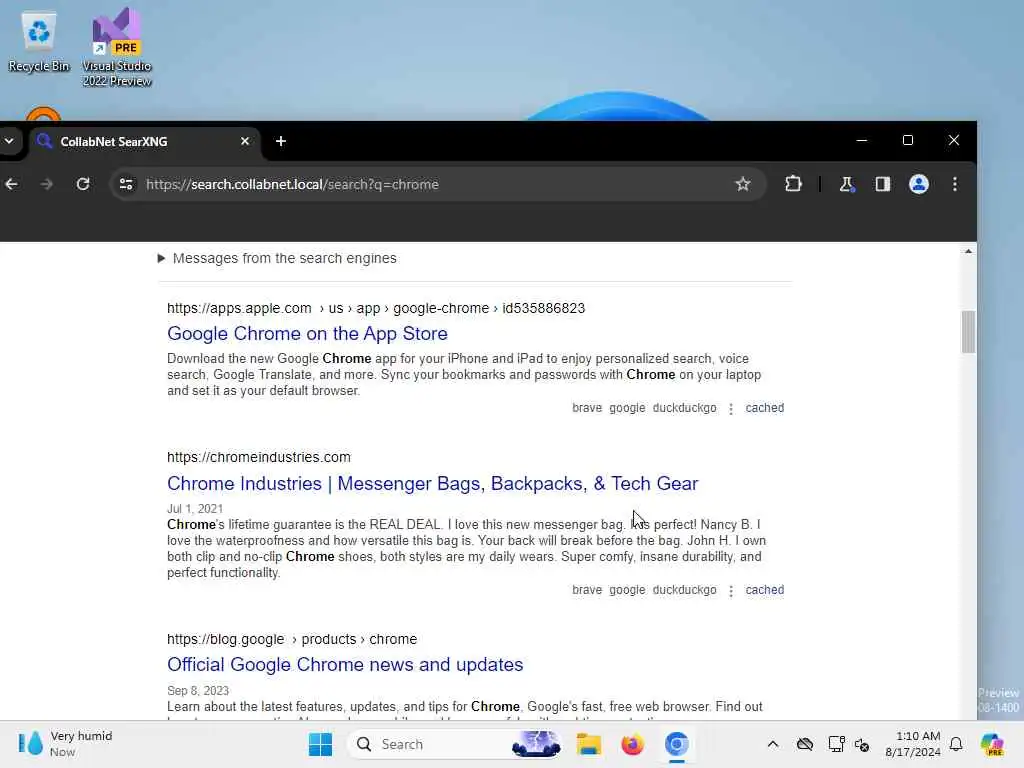Open Chrome Industries Messenger Bags result
Image resolution: width=1024 pixels, height=768 pixels.
pyautogui.click(x=432, y=483)
